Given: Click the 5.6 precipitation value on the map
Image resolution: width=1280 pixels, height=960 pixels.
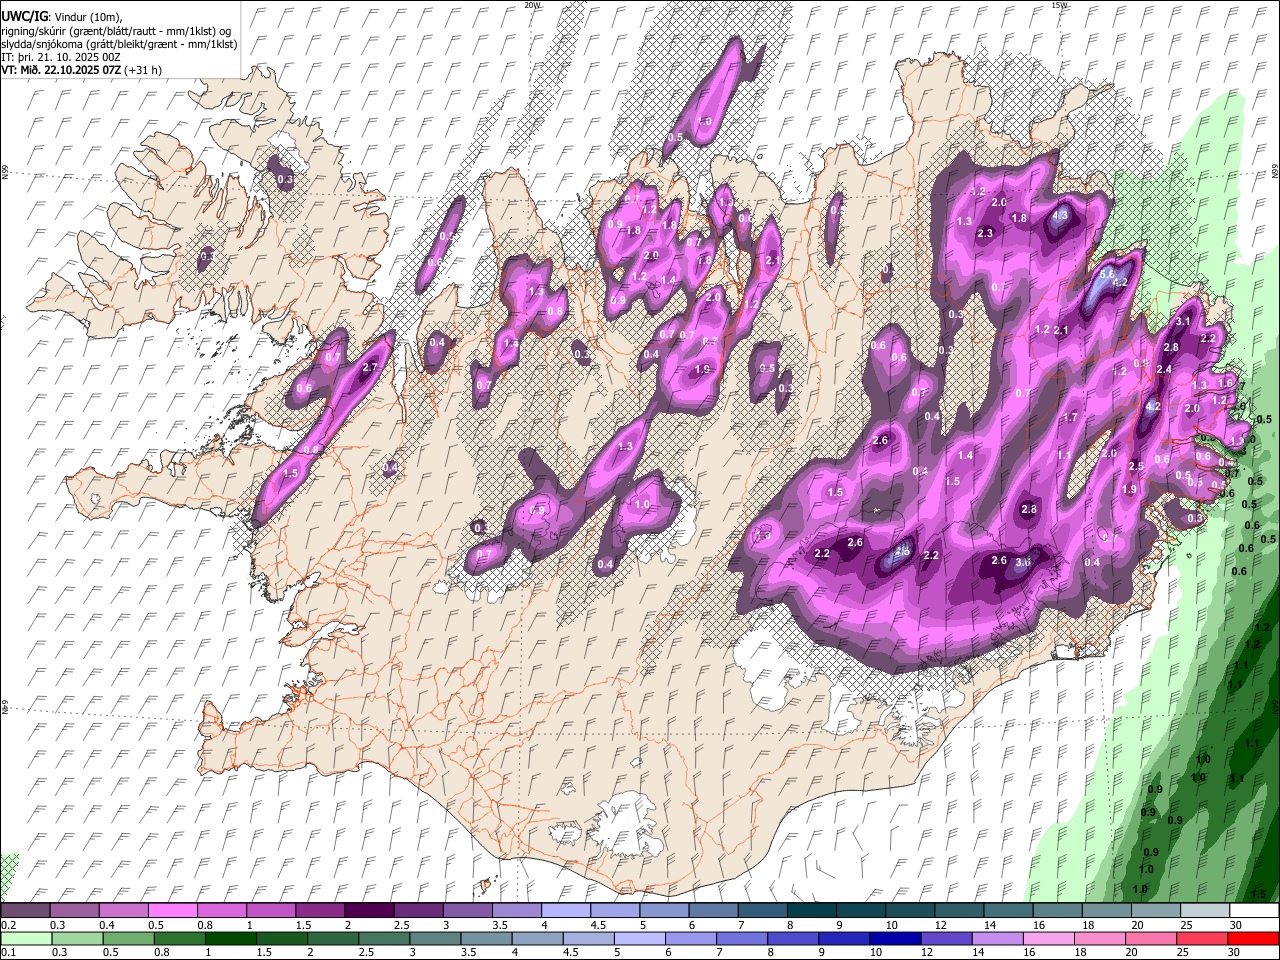Looking at the screenshot, I should tap(1107, 273).
